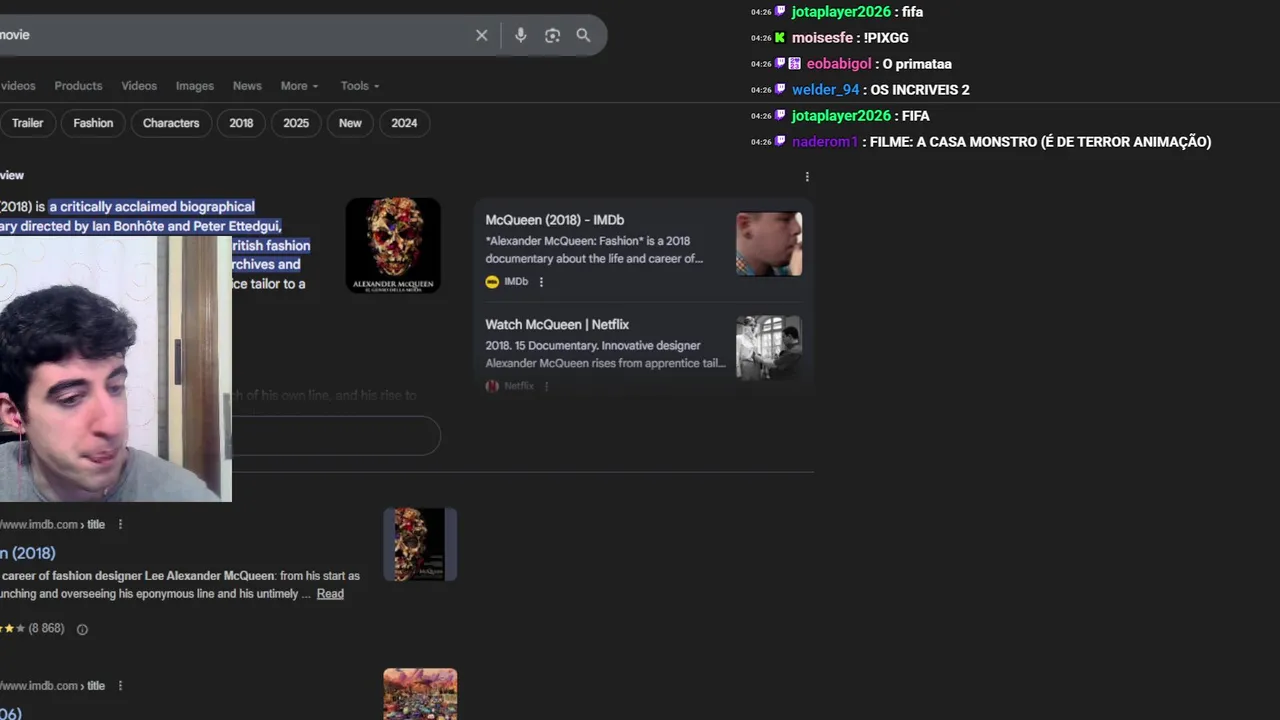Switch to the Videos tab
The width and height of the screenshot is (1280, 720).
(139, 86)
